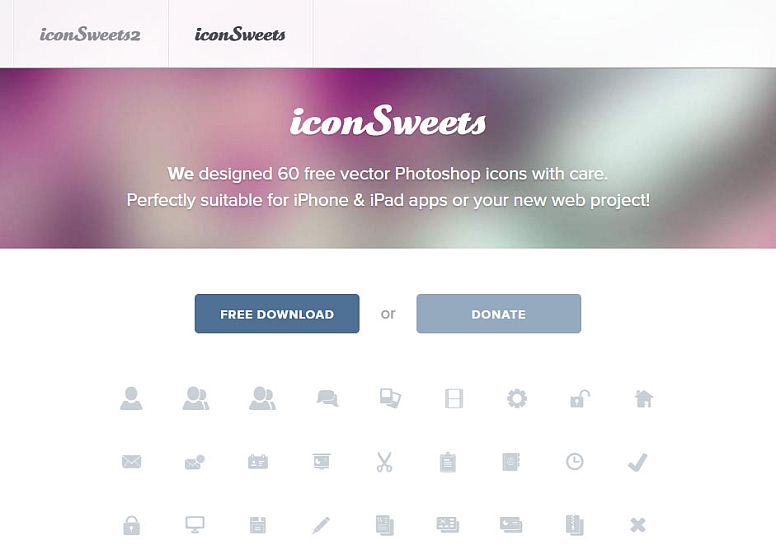This screenshot has width=776, height=554.
Task: Click the house home icon
Action: [x=643, y=398]
